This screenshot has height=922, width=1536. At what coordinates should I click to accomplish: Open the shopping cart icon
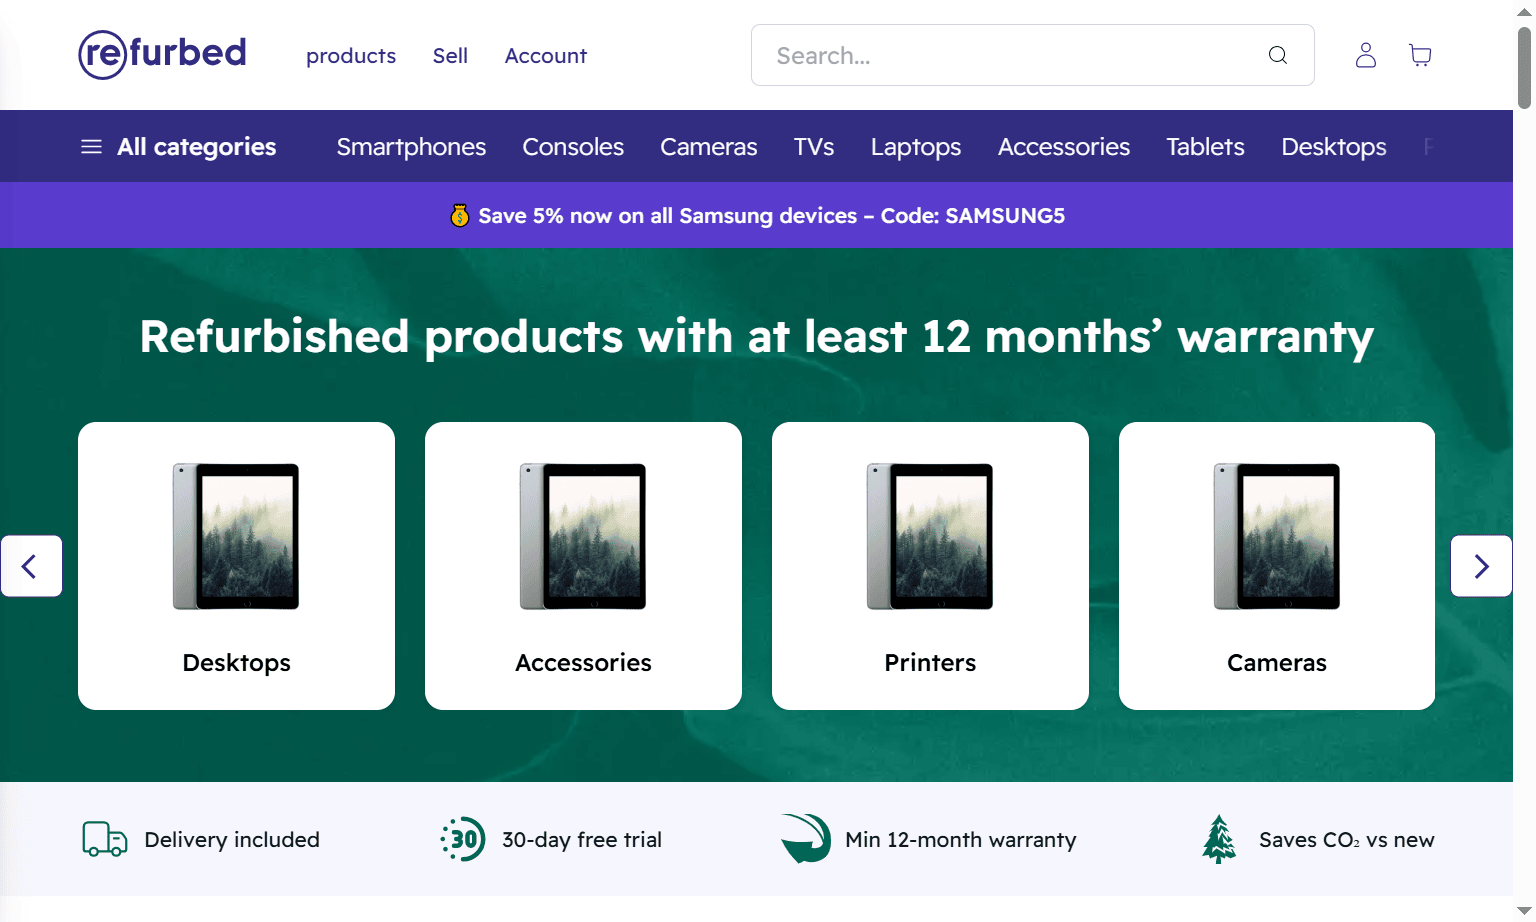pos(1420,55)
